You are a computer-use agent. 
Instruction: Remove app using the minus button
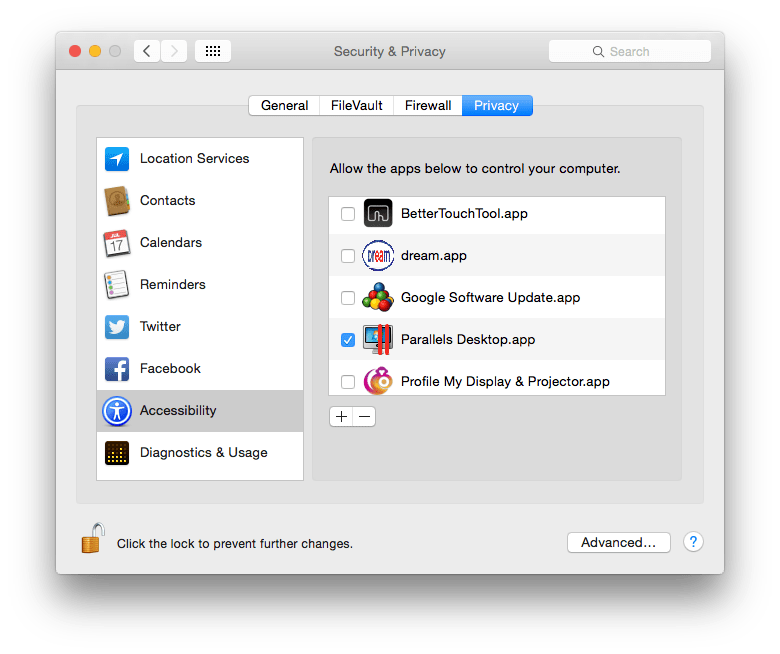364,417
